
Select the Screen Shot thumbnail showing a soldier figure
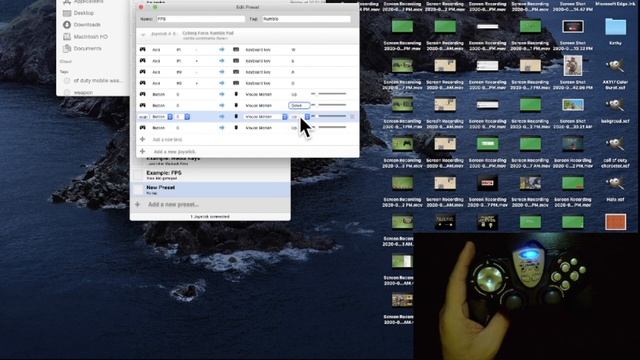[x=573, y=66]
